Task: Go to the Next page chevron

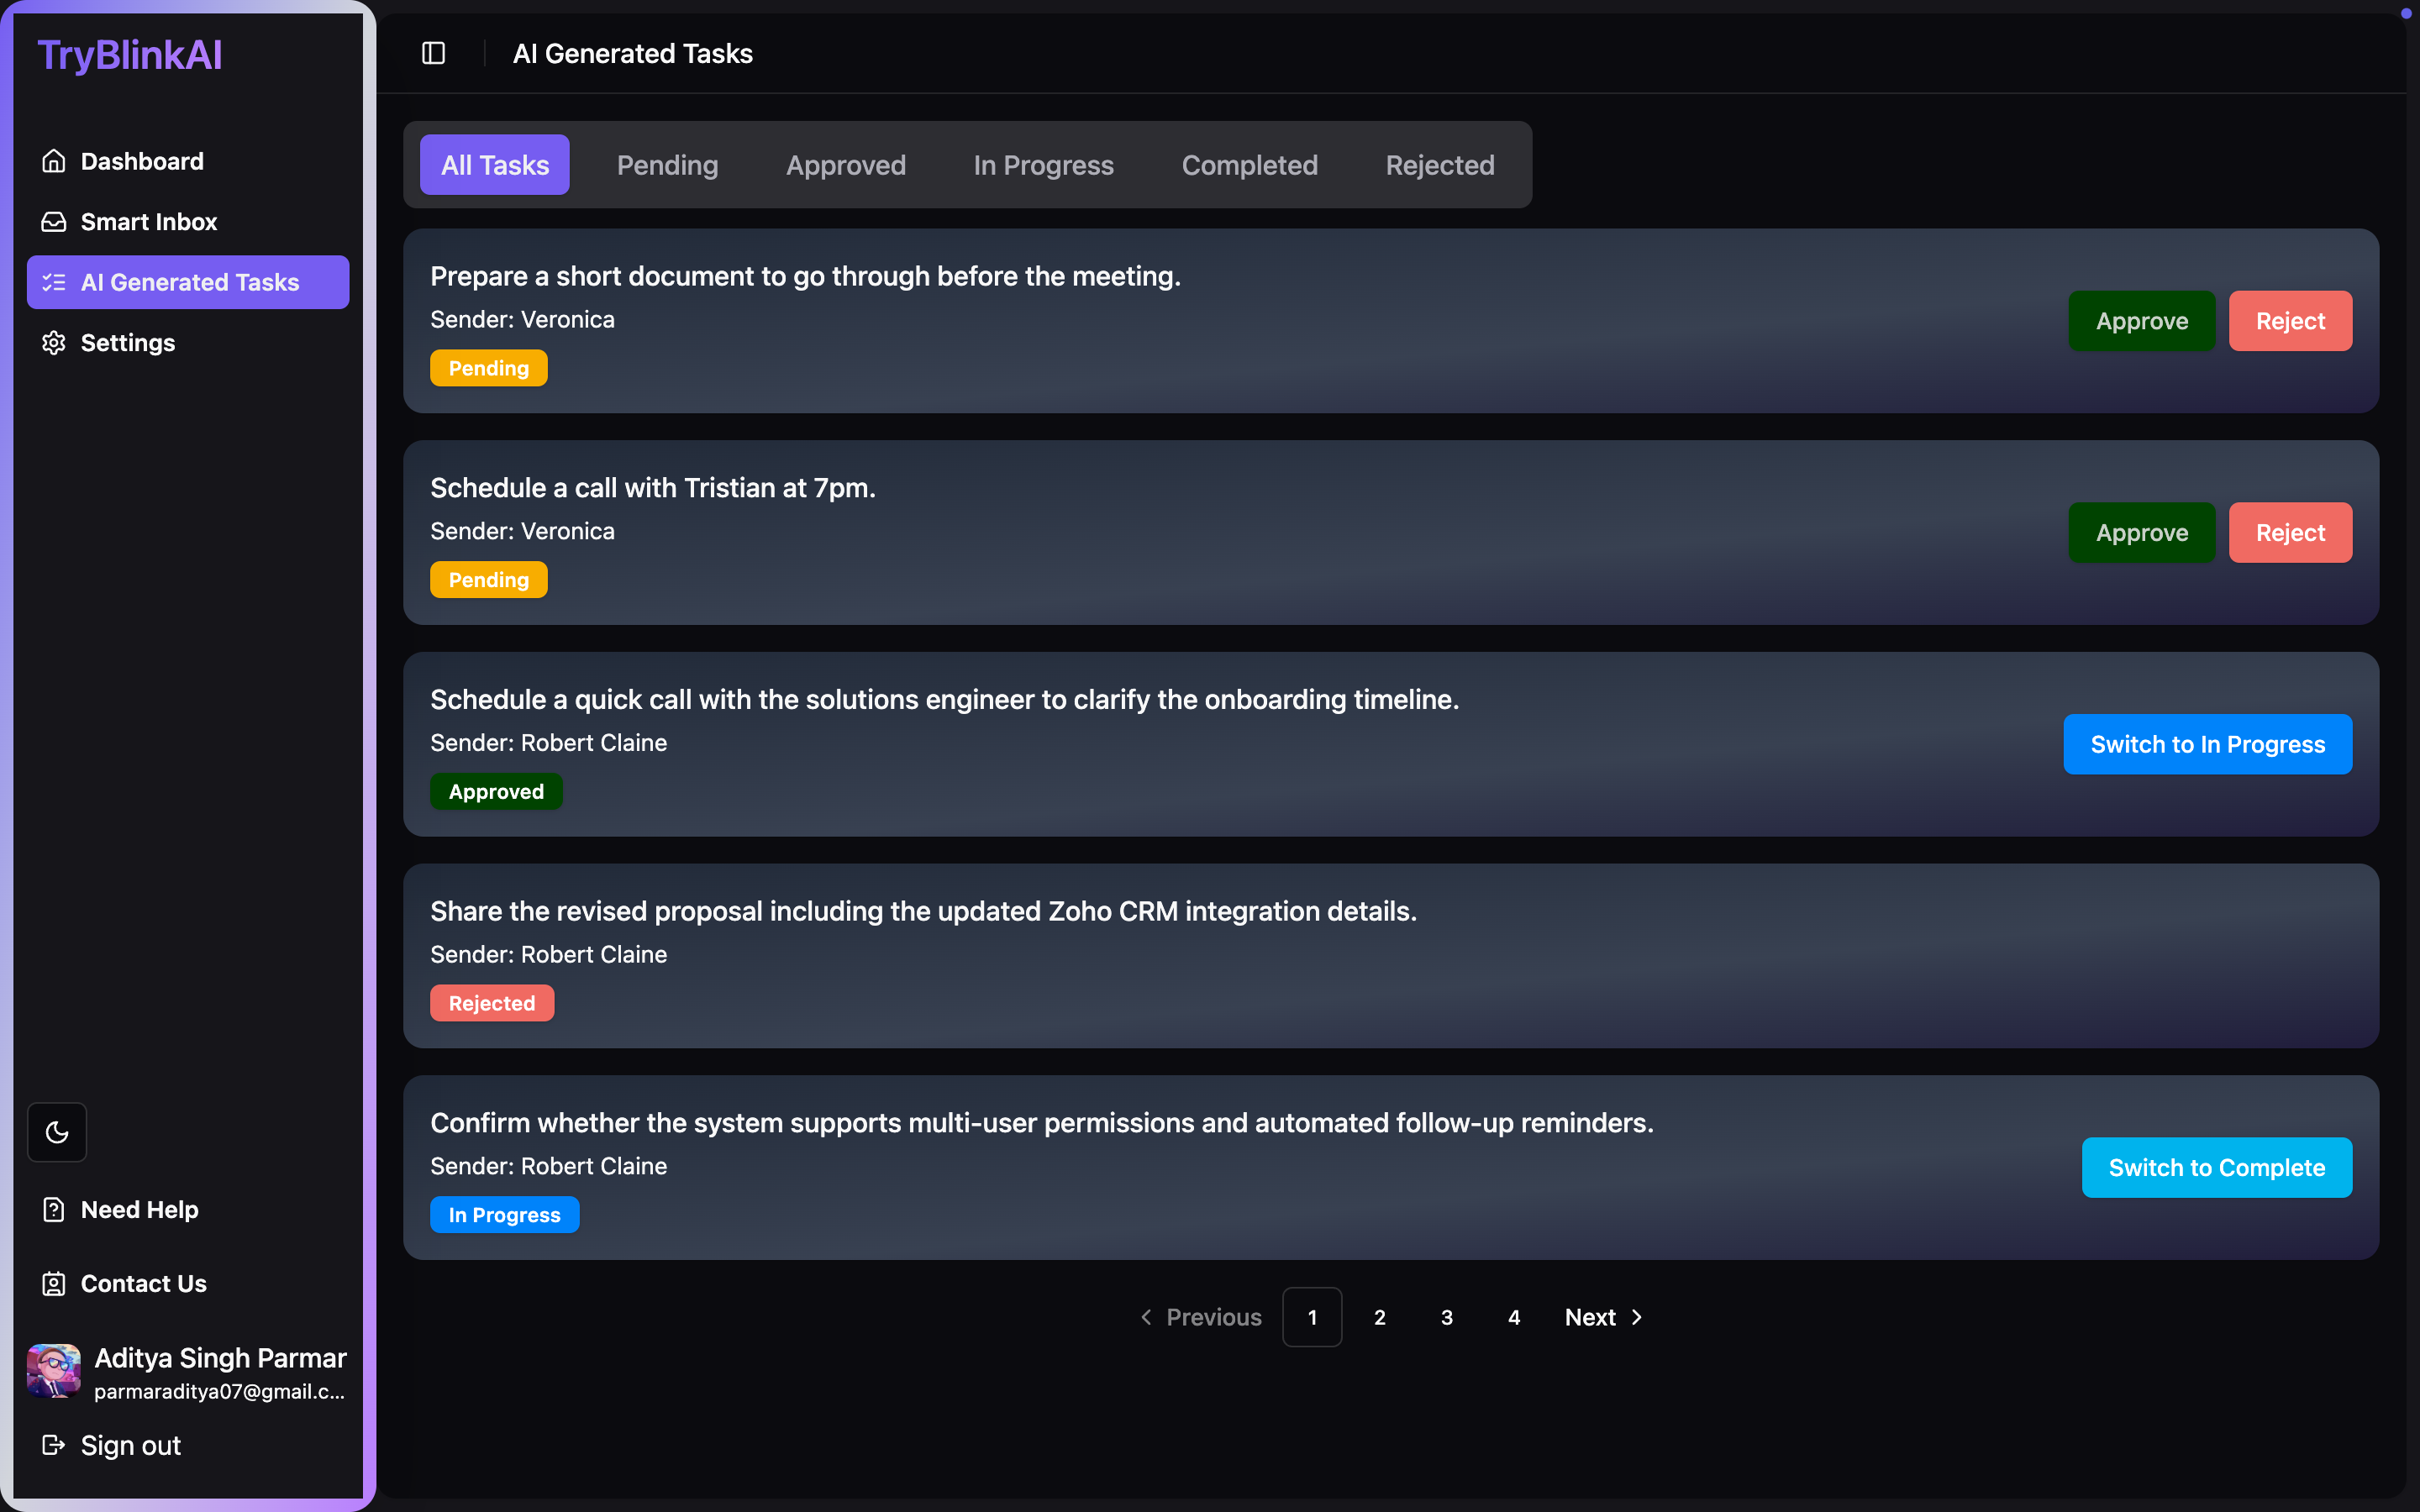Action: coord(1637,1317)
